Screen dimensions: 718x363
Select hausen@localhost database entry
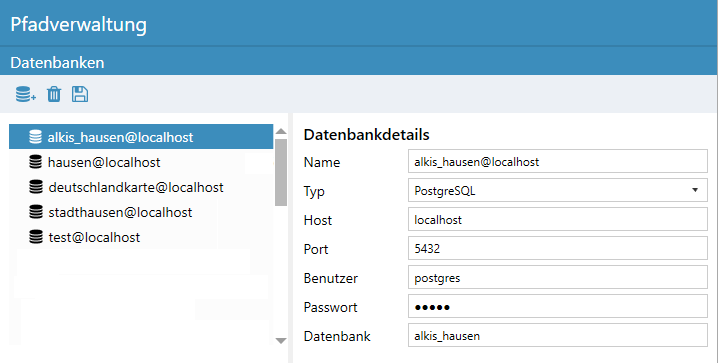(x=141, y=162)
